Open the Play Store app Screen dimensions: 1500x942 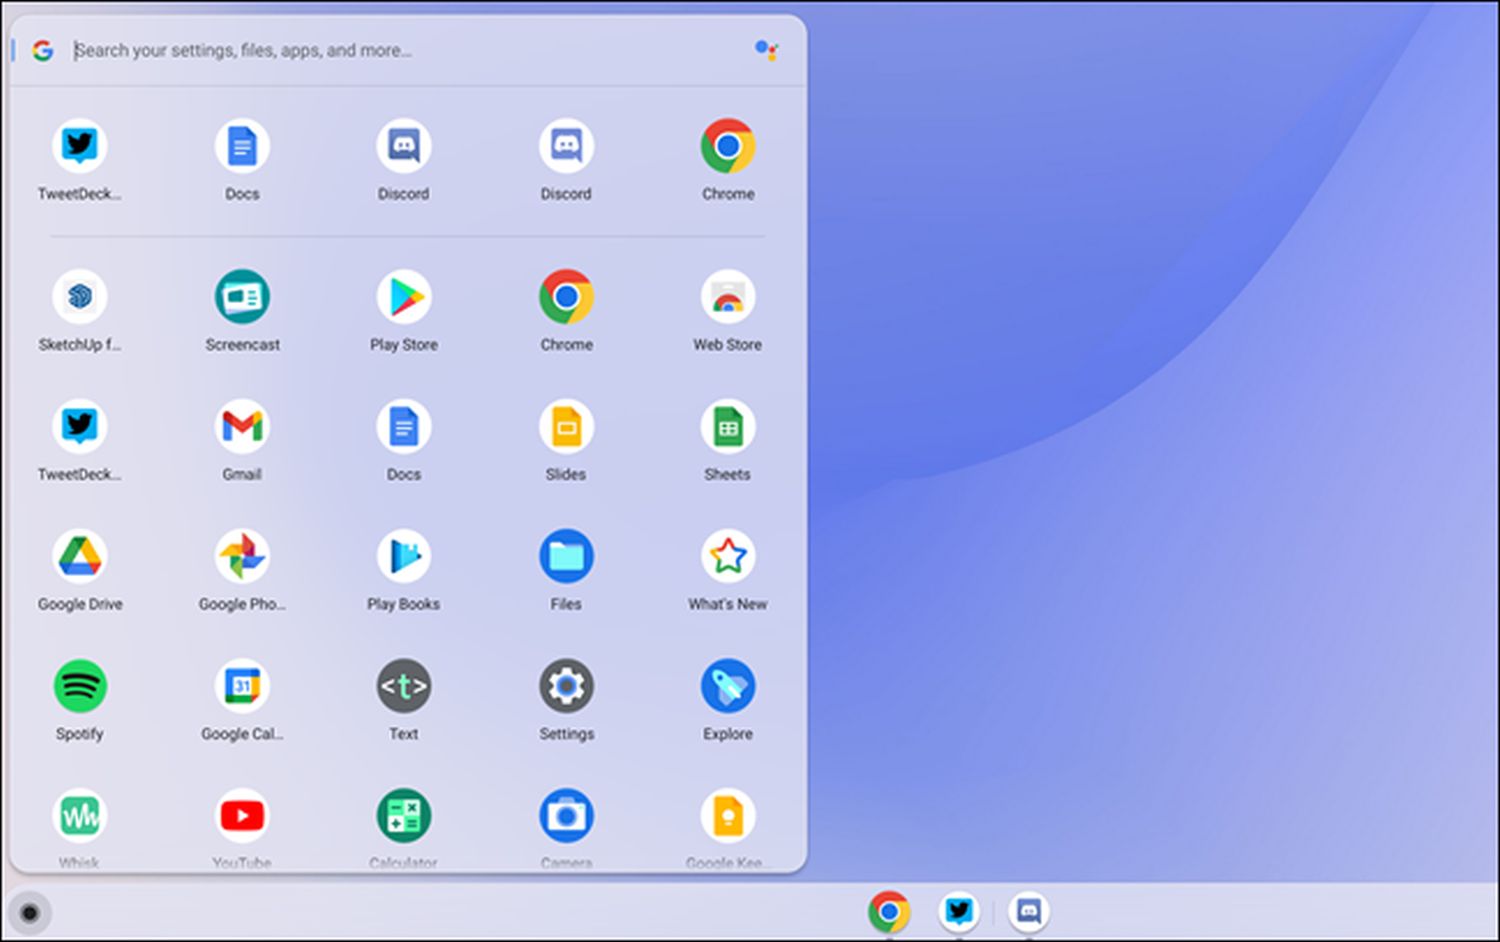point(404,298)
